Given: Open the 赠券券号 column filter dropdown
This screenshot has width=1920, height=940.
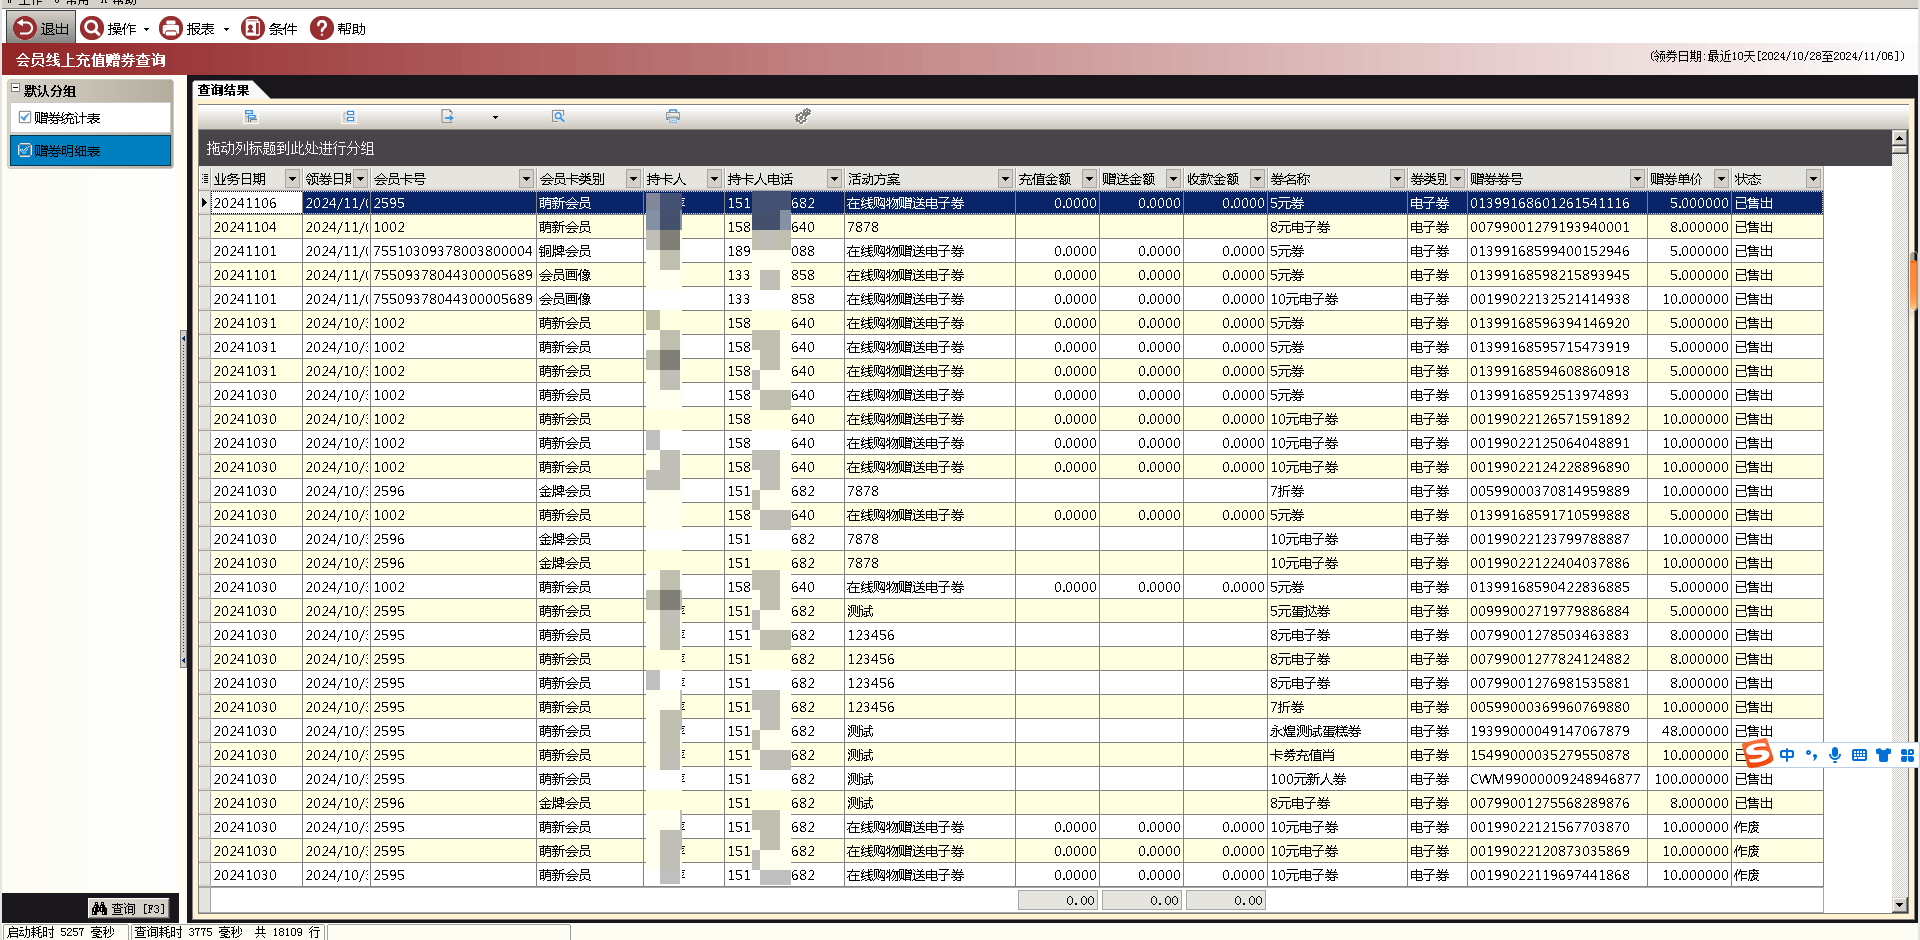Looking at the screenshot, I should click(x=1637, y=179).
